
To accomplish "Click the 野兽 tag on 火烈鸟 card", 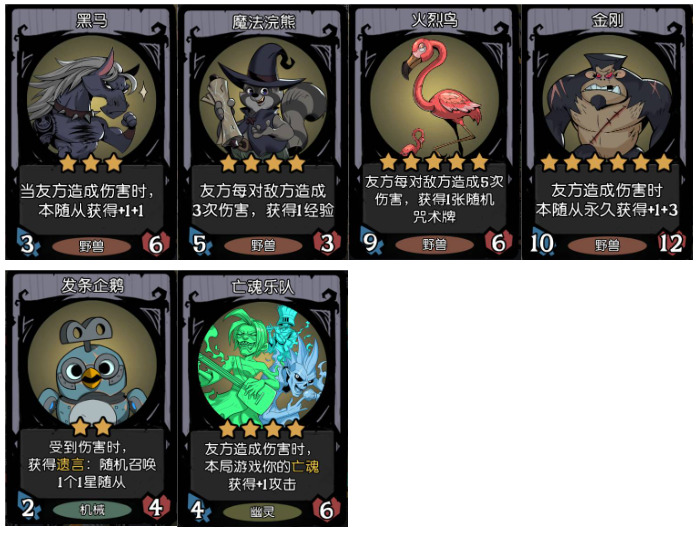I will click(x=434, y=244).
